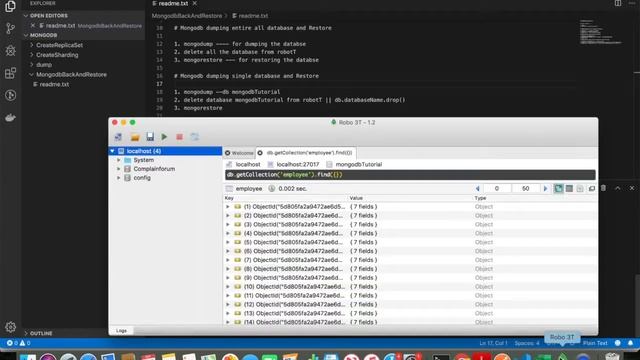Click the trash icon in VS Code panel

tap(603, 188)
